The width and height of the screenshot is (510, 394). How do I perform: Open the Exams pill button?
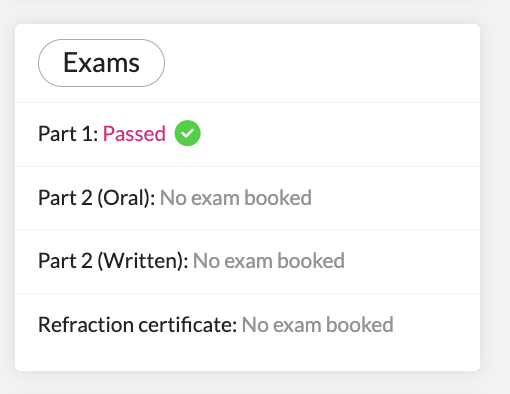click(x=101, y=63)
